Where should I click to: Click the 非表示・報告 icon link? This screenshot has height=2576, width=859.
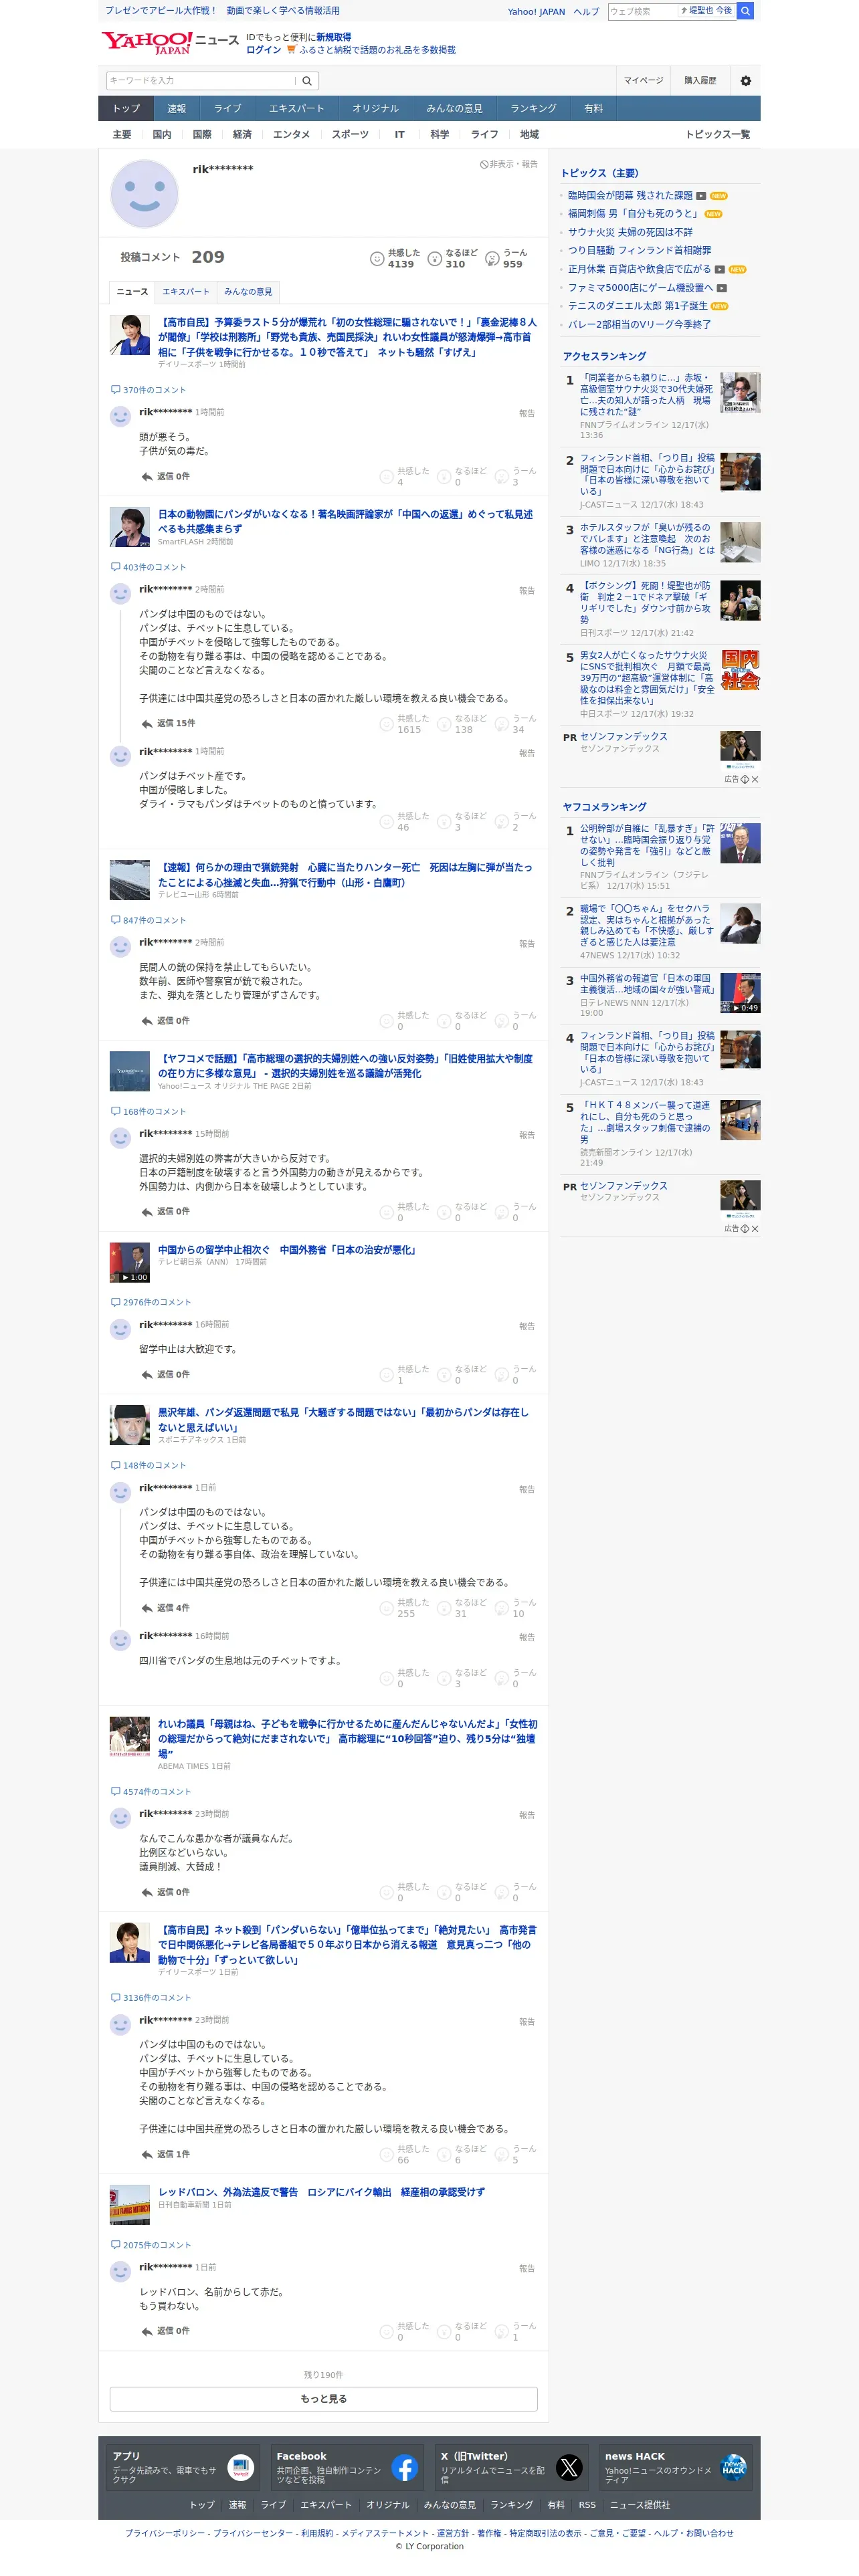(x=509, y=164)
